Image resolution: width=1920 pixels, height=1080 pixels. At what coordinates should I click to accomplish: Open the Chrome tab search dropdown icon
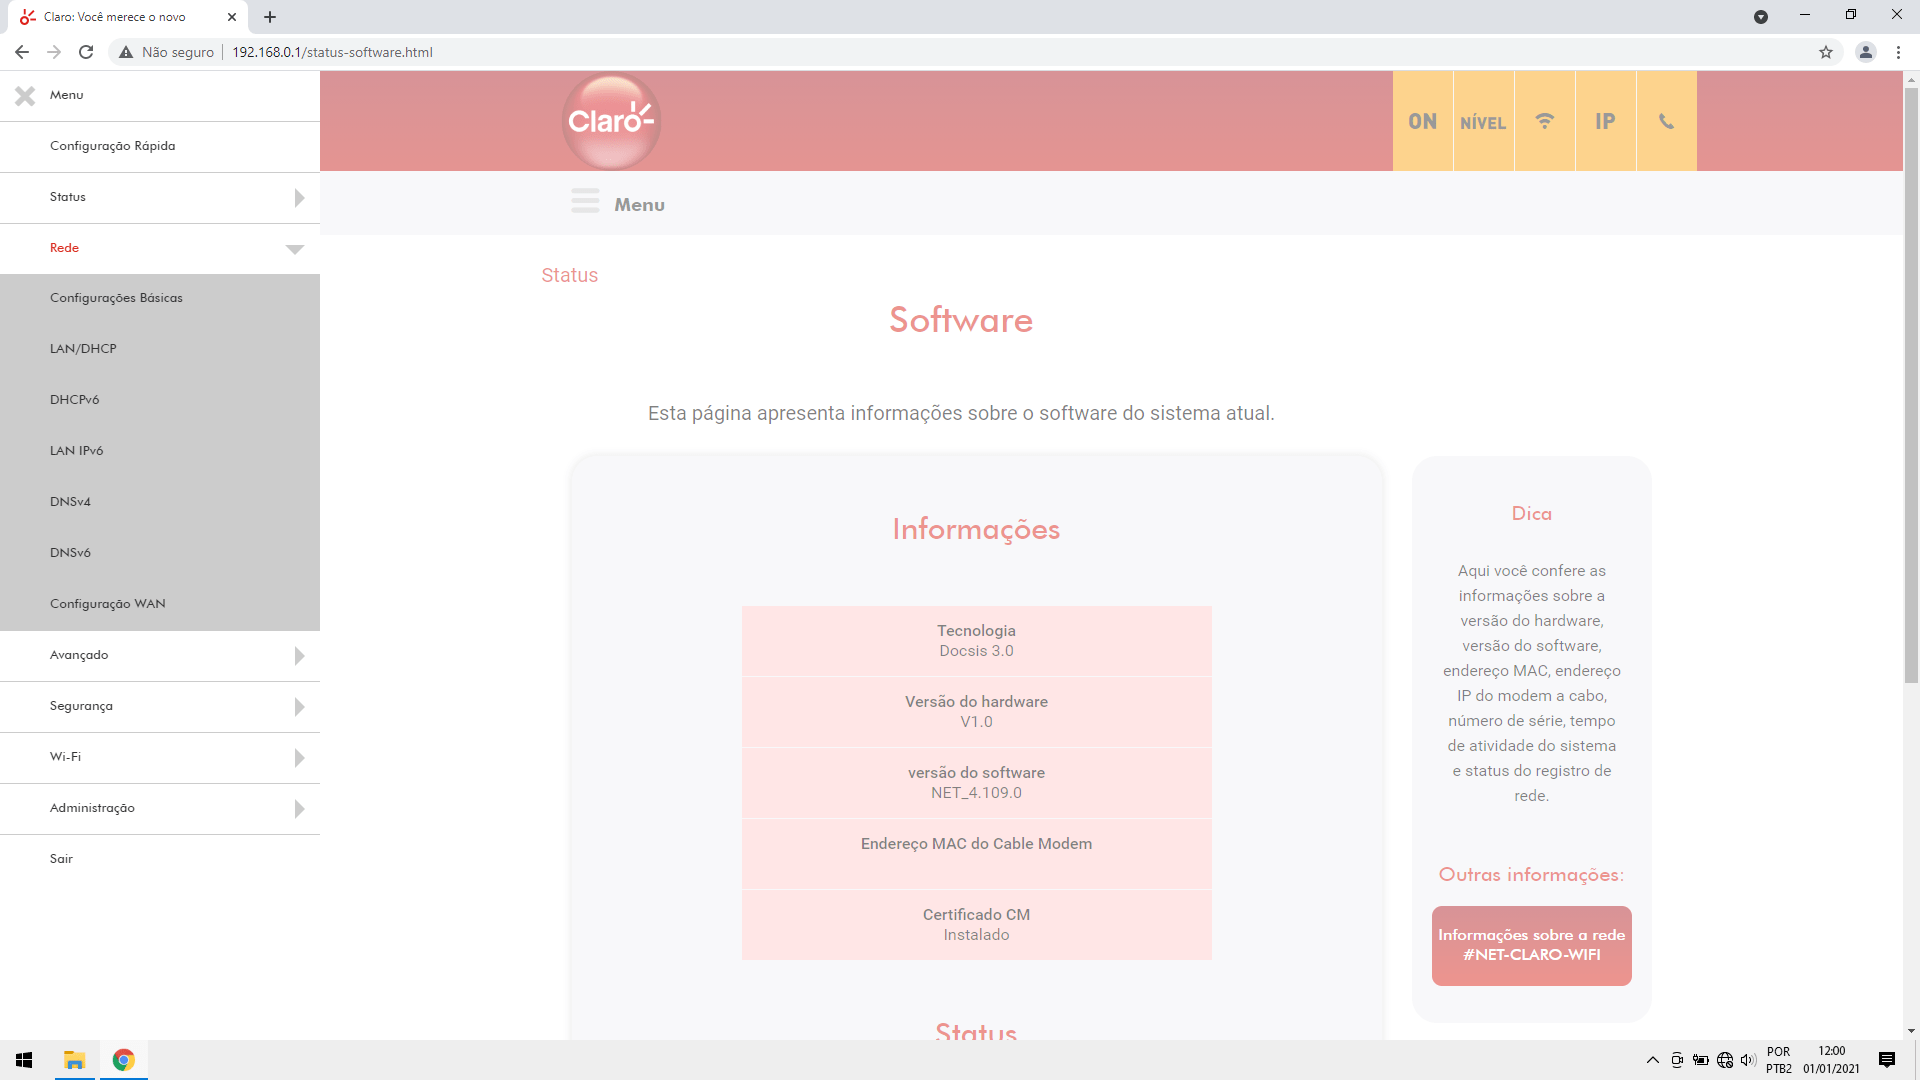(1761, 17)
